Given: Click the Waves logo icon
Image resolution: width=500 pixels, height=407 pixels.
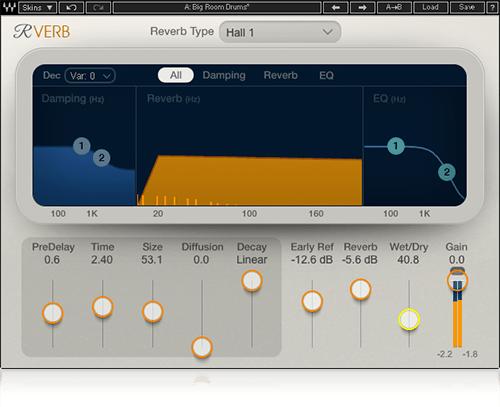Looking at the screenshot, I should pos(9,7).
